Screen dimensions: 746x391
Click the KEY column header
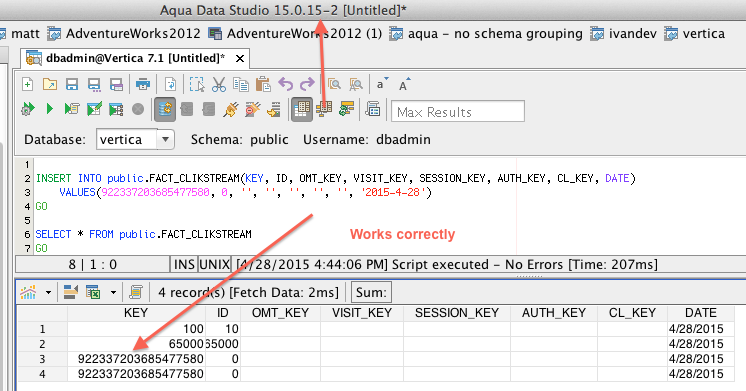[136, 313]
